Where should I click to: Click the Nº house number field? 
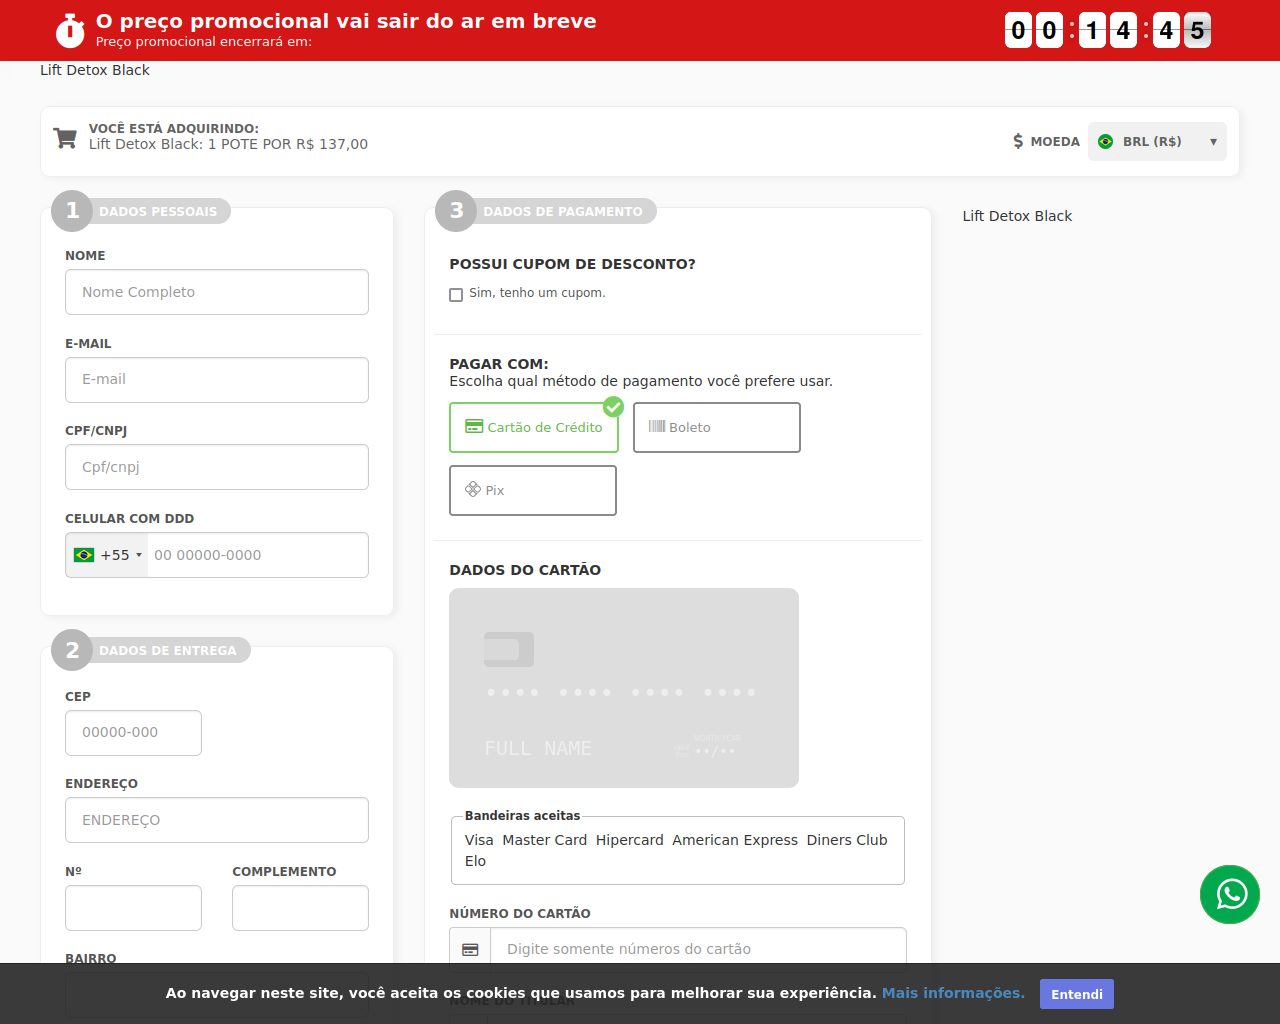tap(133, 908)
